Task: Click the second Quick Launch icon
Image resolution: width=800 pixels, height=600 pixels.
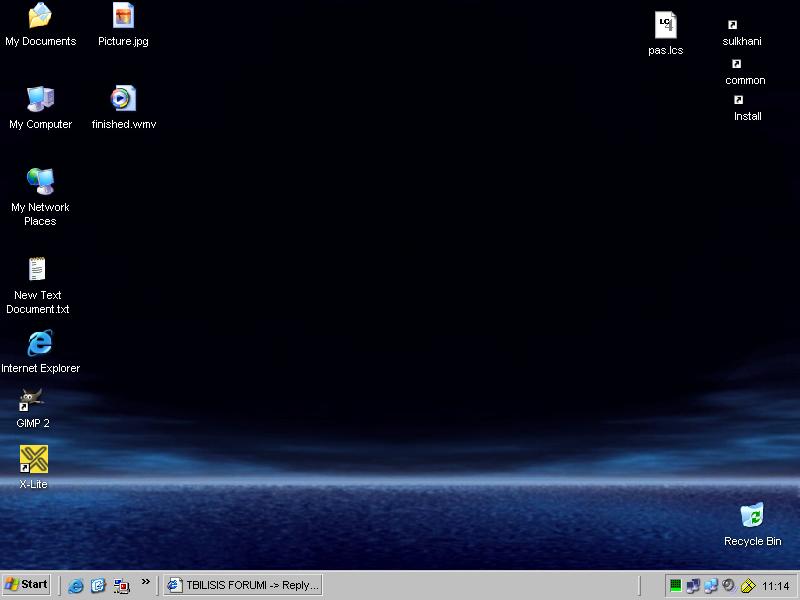Action: click(x=98, y=585)
